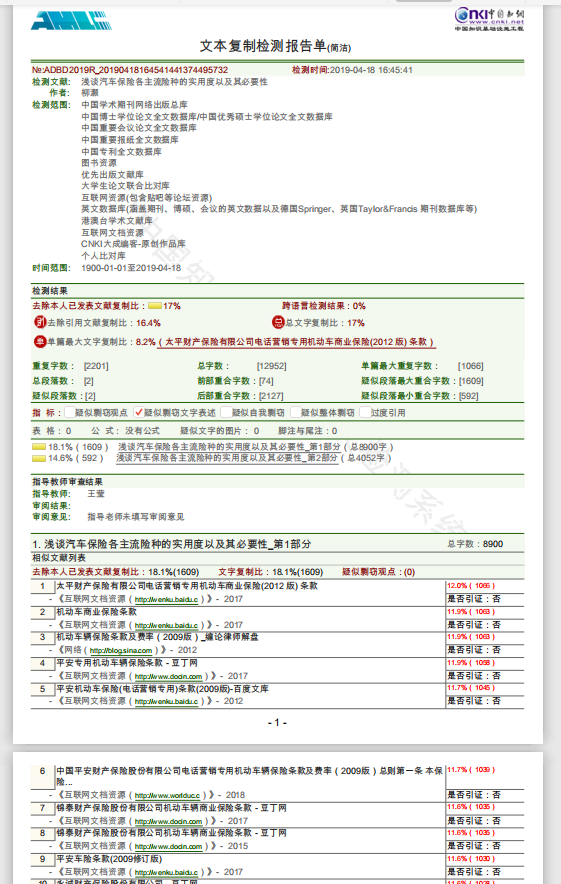This screenshot has width=561, height=884.
Task: Click row 1 title 太平财产保险有限公司电话营销
Action: click(187, 586)
